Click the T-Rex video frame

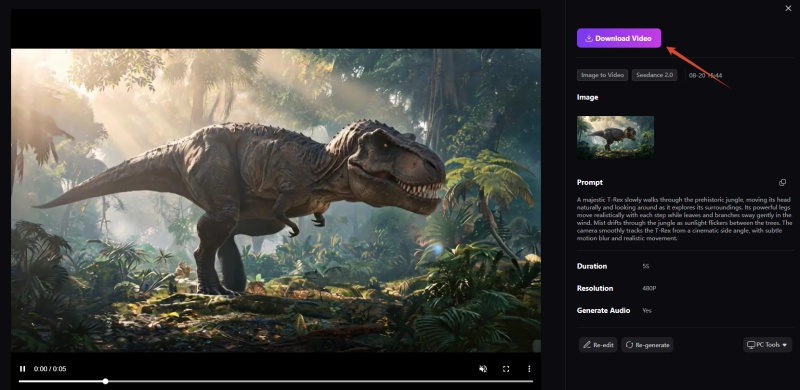pyautogui.click(x=276, y=200)
